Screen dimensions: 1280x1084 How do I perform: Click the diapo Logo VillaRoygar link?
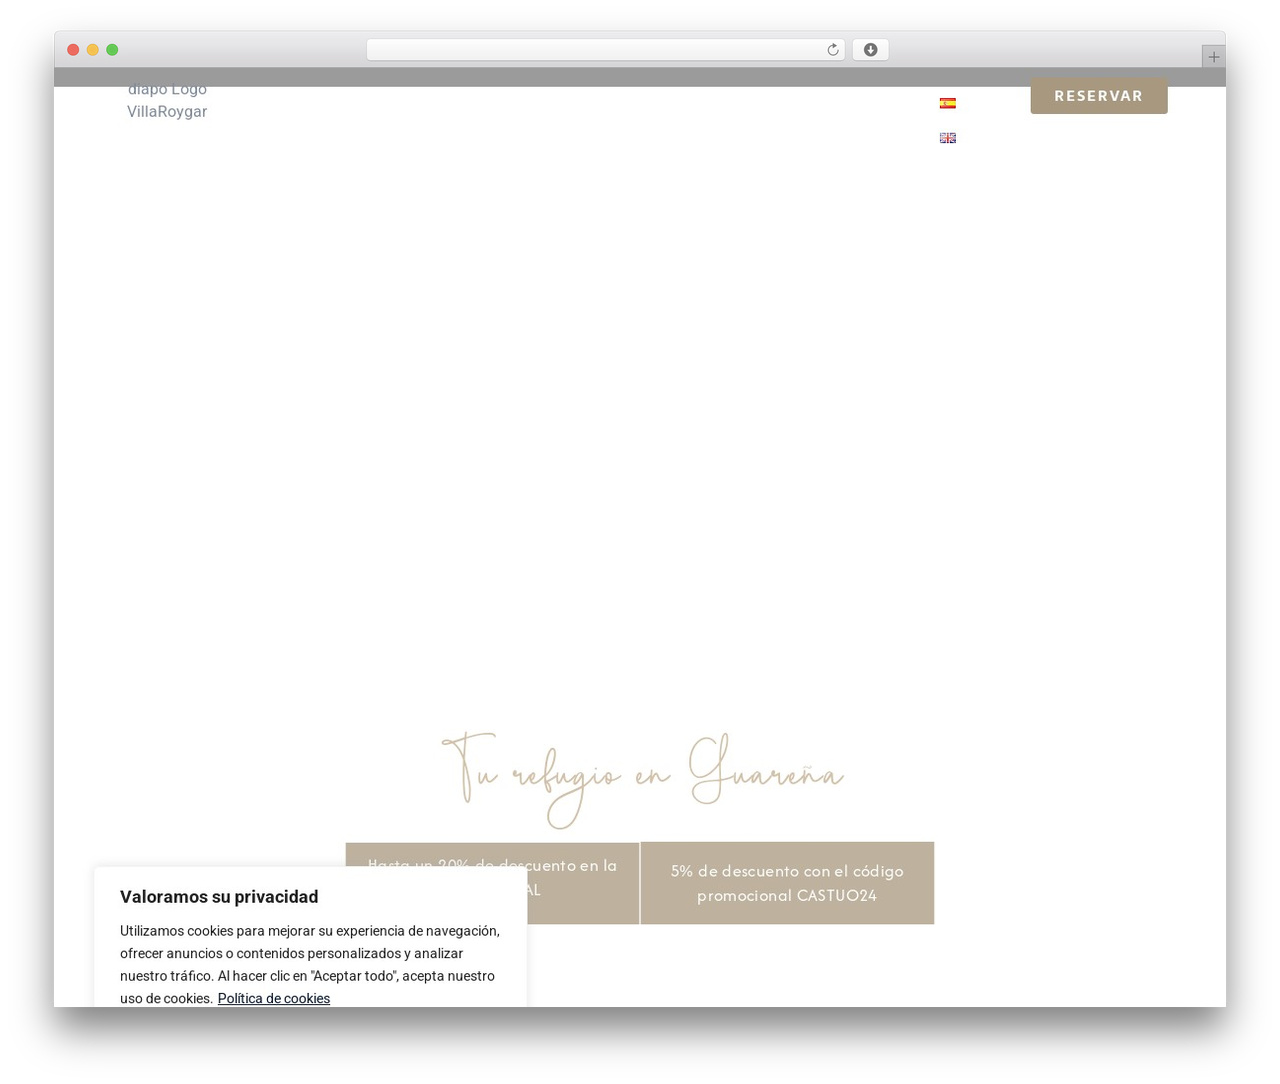(x=167, y=100)
